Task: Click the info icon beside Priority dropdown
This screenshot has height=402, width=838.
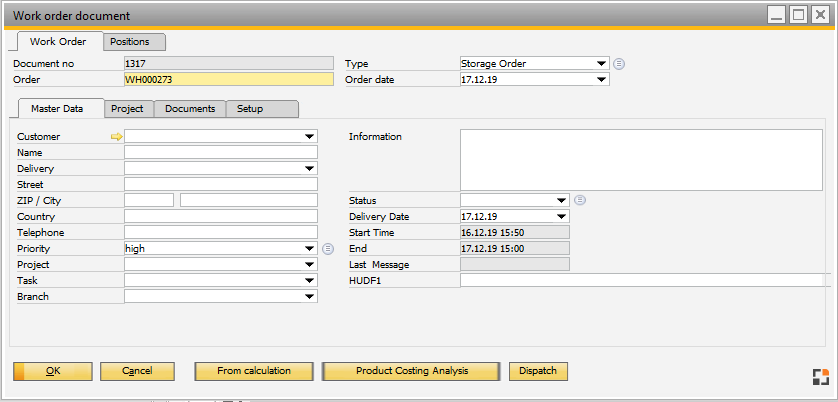Action: pos(328,248)
